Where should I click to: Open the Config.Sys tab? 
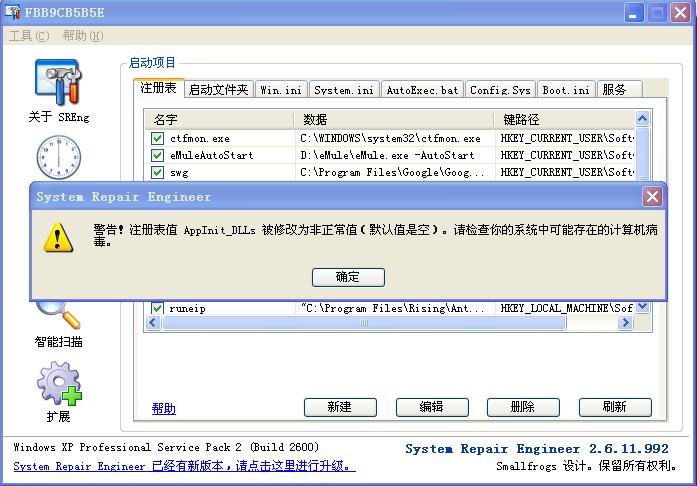point(501,89)
